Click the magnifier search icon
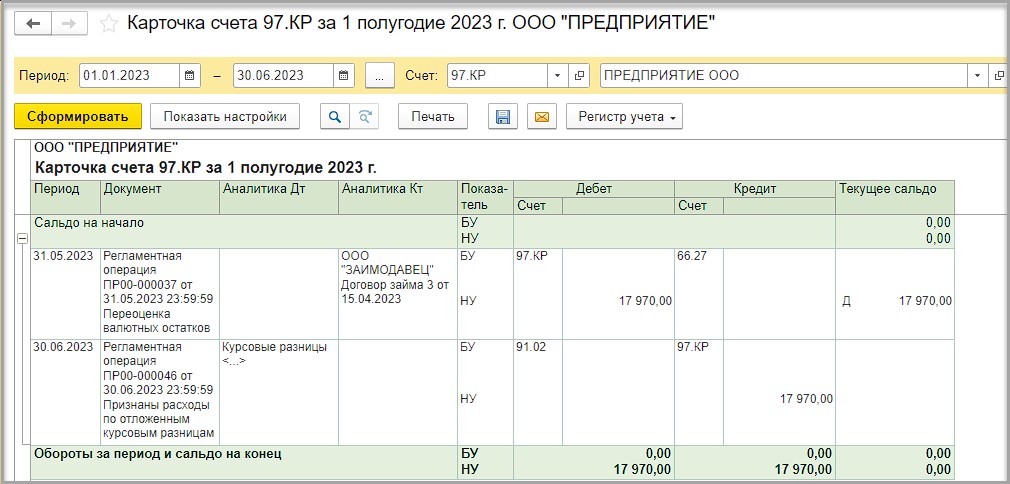Viewport: 1010px width, 484px height. 334,117
